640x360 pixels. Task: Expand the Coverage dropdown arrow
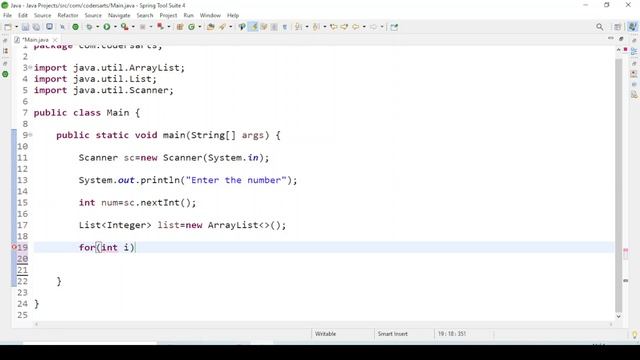[x=133, y=27]
